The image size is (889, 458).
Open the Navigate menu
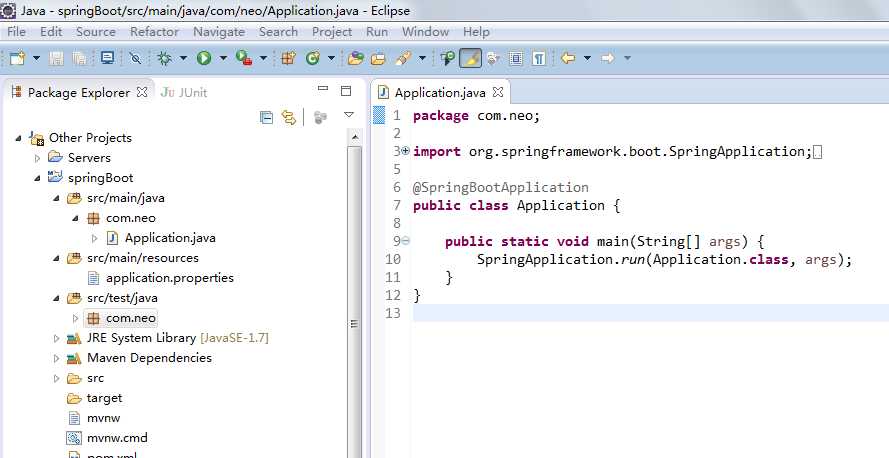click(x=219, y=32)
